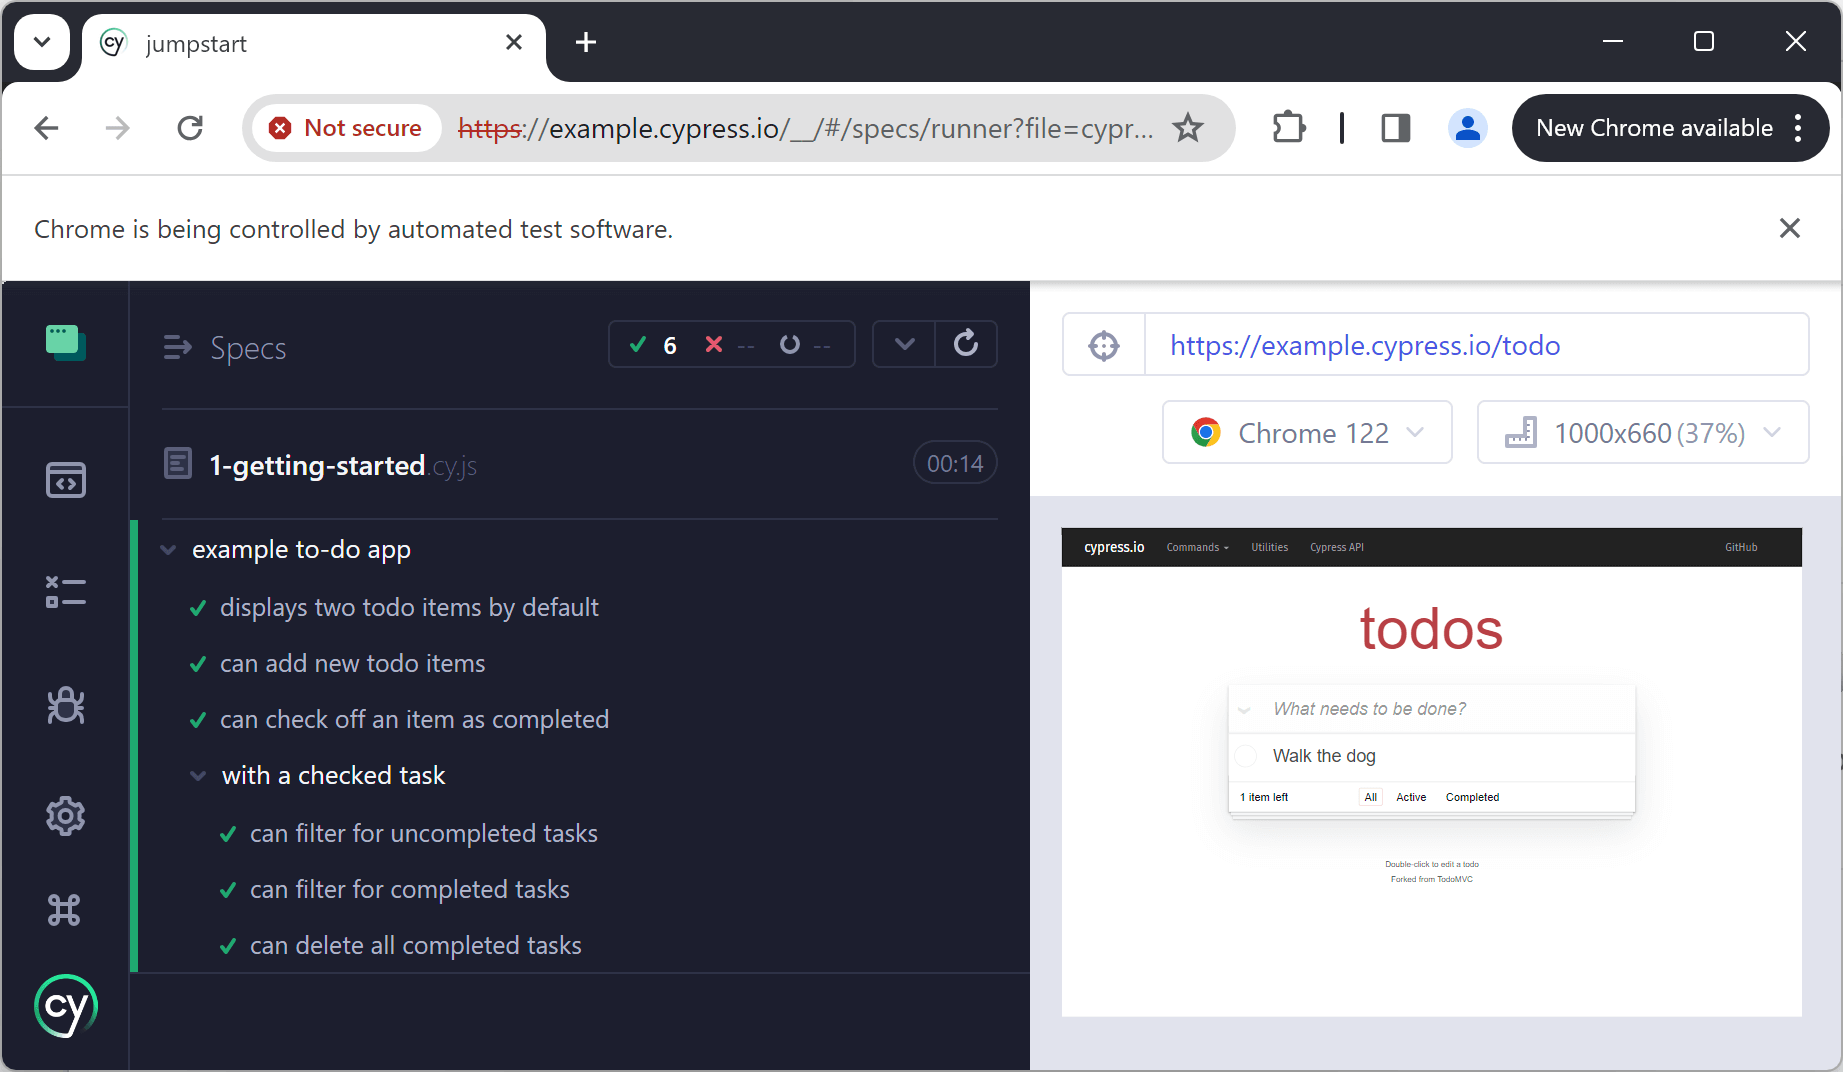Open the 1-getting-started spec file link
The image size is (1843, 1072).
pos(343,465)
